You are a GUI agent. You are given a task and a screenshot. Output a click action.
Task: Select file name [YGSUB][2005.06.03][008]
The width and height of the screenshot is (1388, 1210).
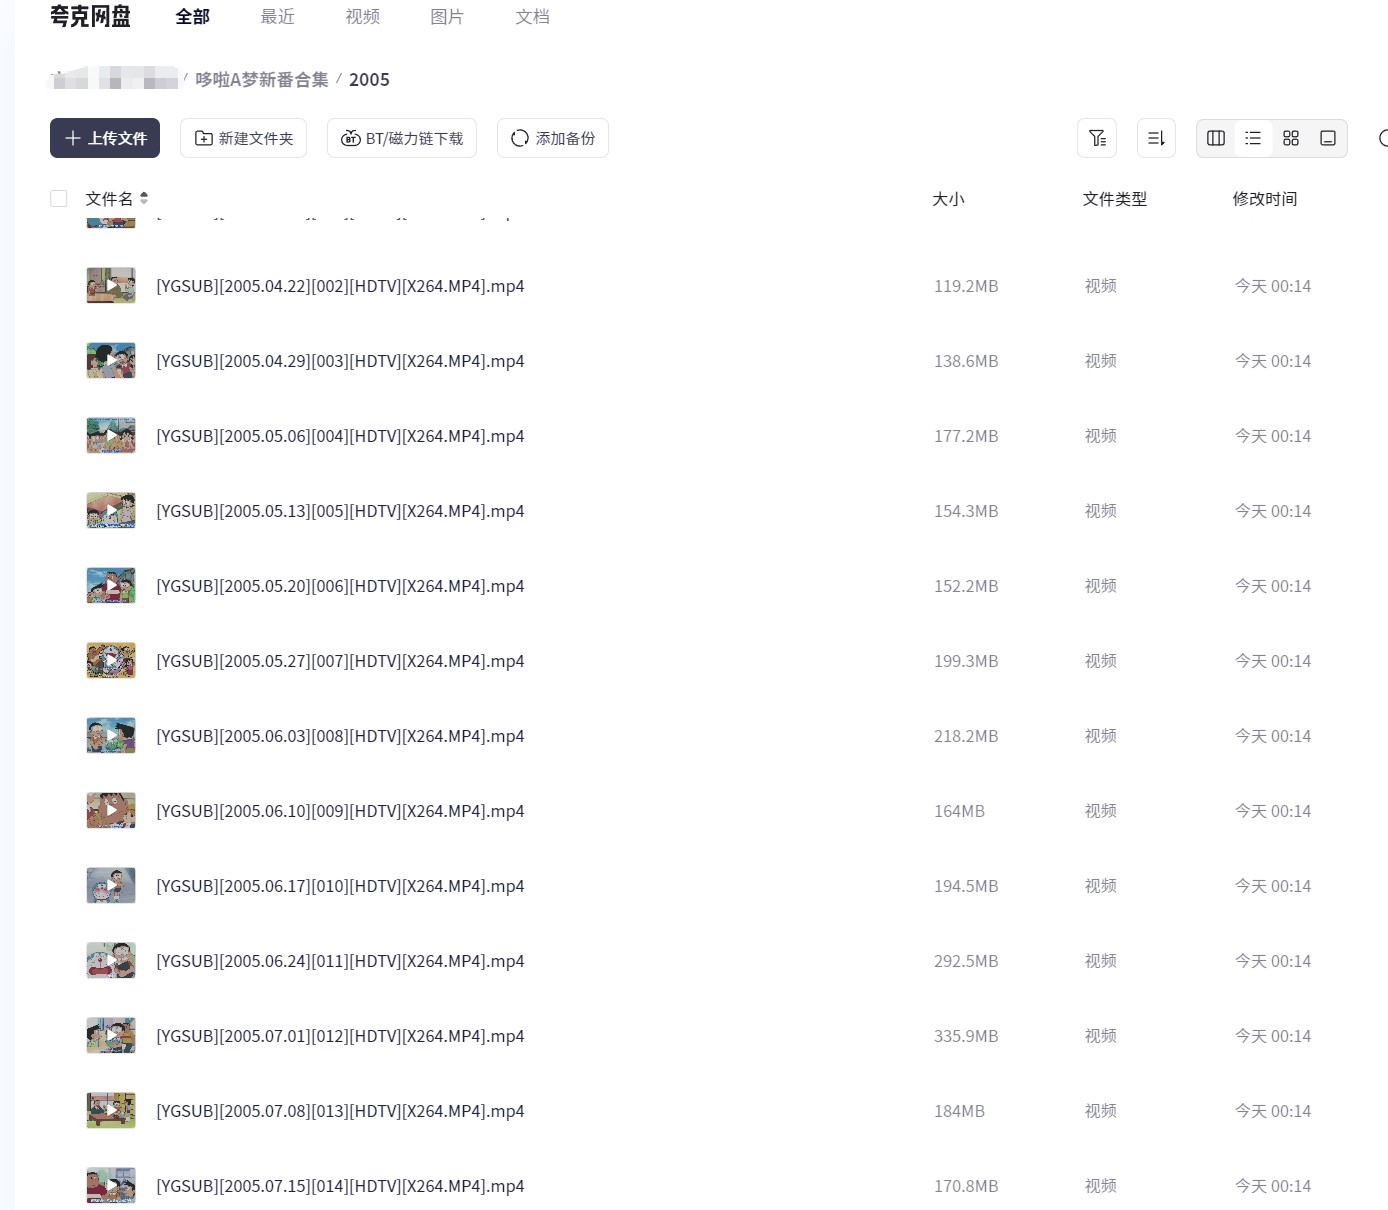[340, 736]
